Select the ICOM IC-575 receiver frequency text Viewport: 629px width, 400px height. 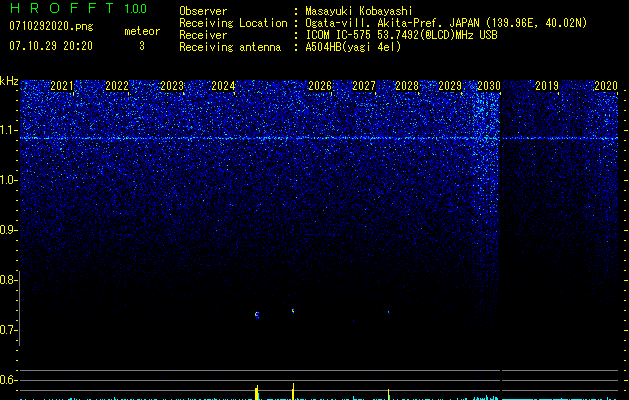point(401,35)
